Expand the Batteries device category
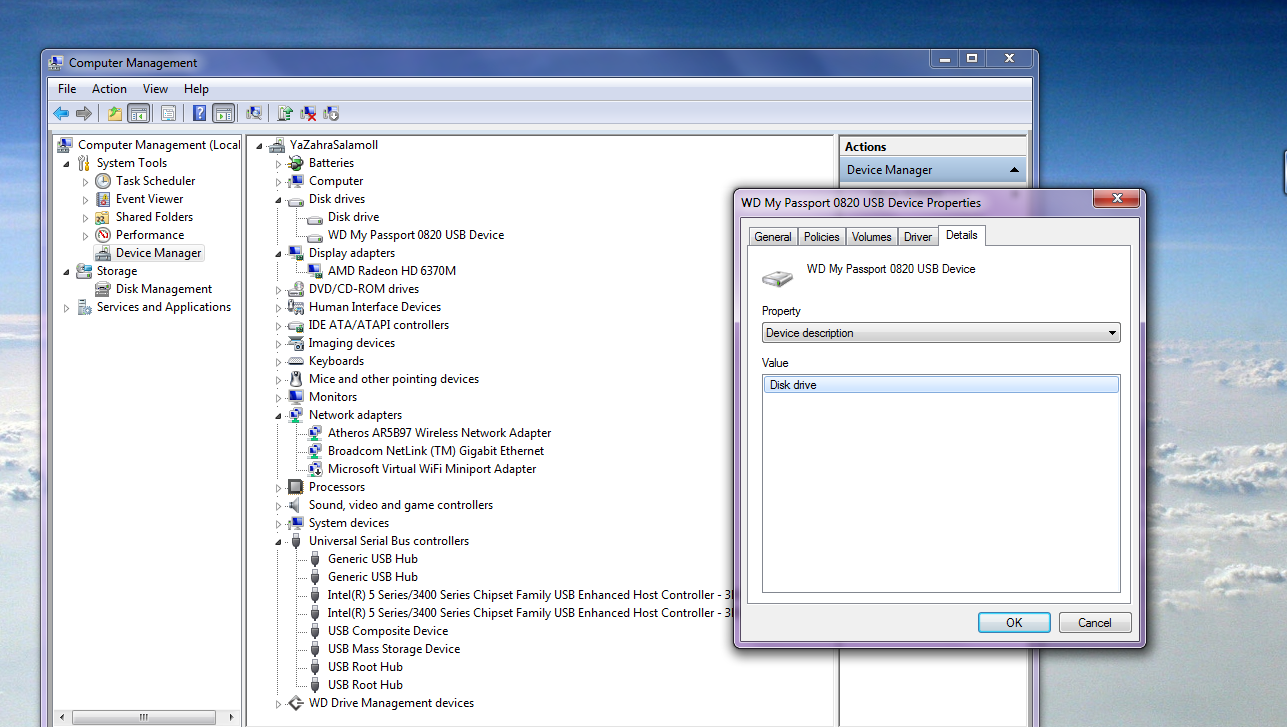 [x=279, y=163]
